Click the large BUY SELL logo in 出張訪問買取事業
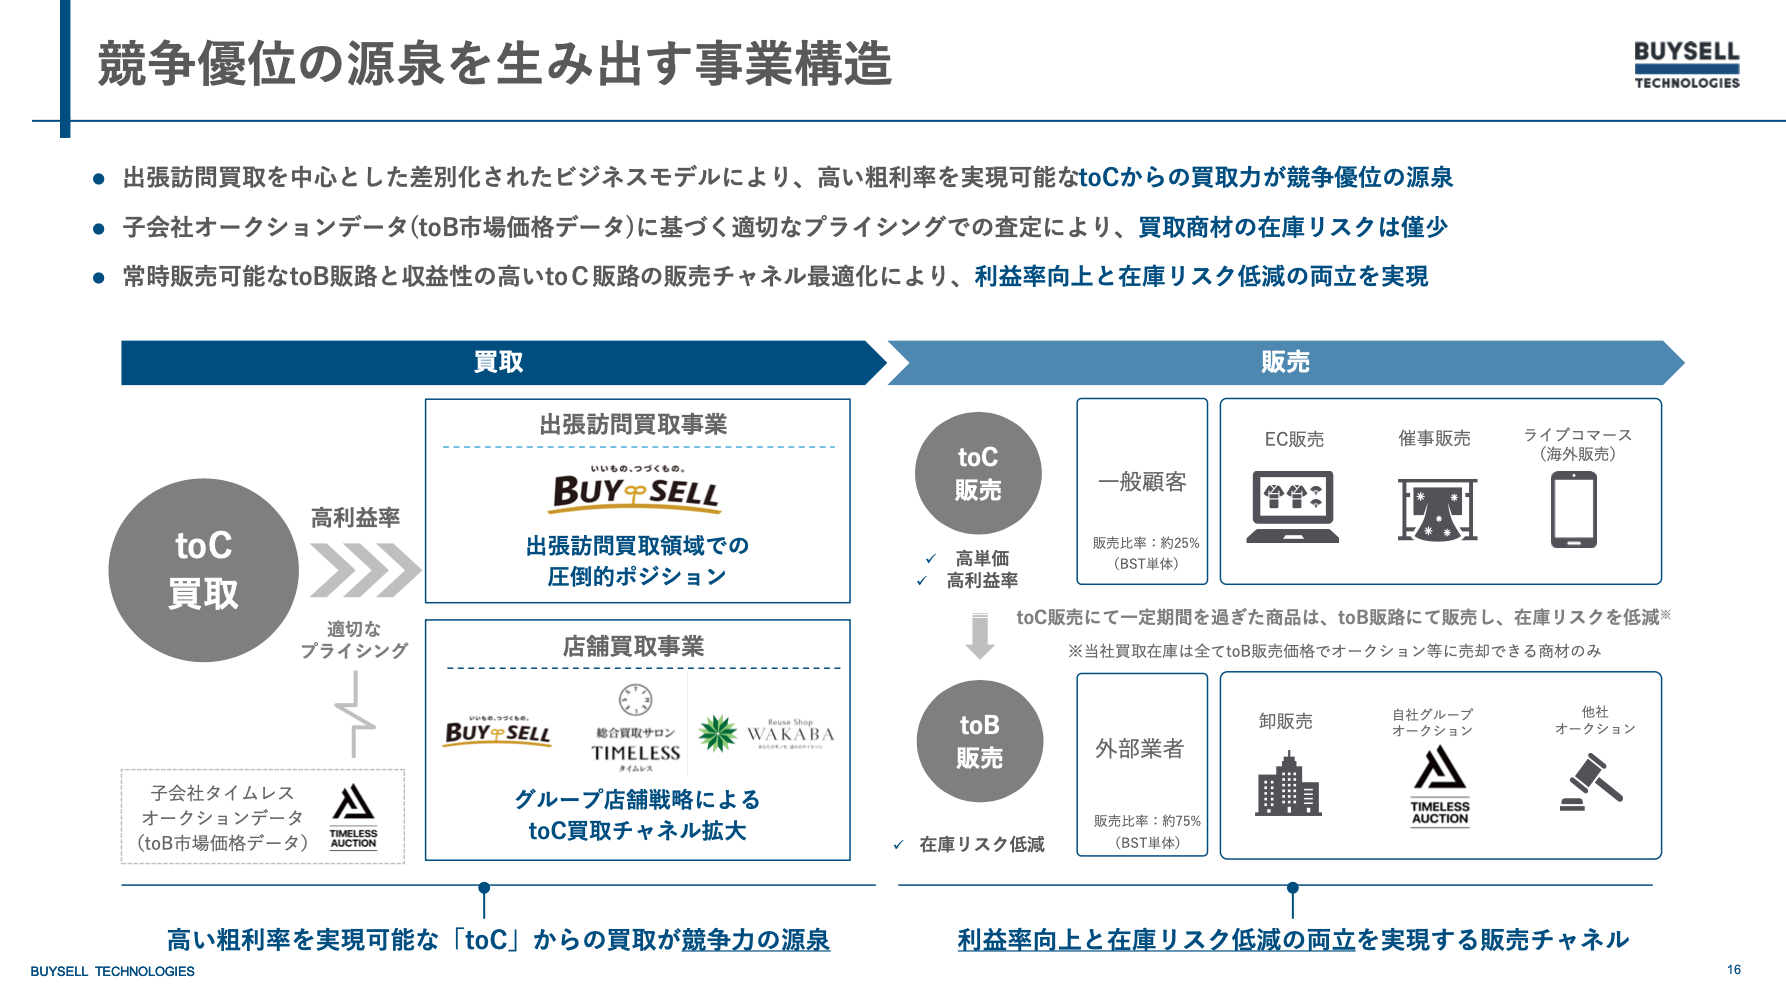This screenshot has width=1786, height=1004. [636, 489]
